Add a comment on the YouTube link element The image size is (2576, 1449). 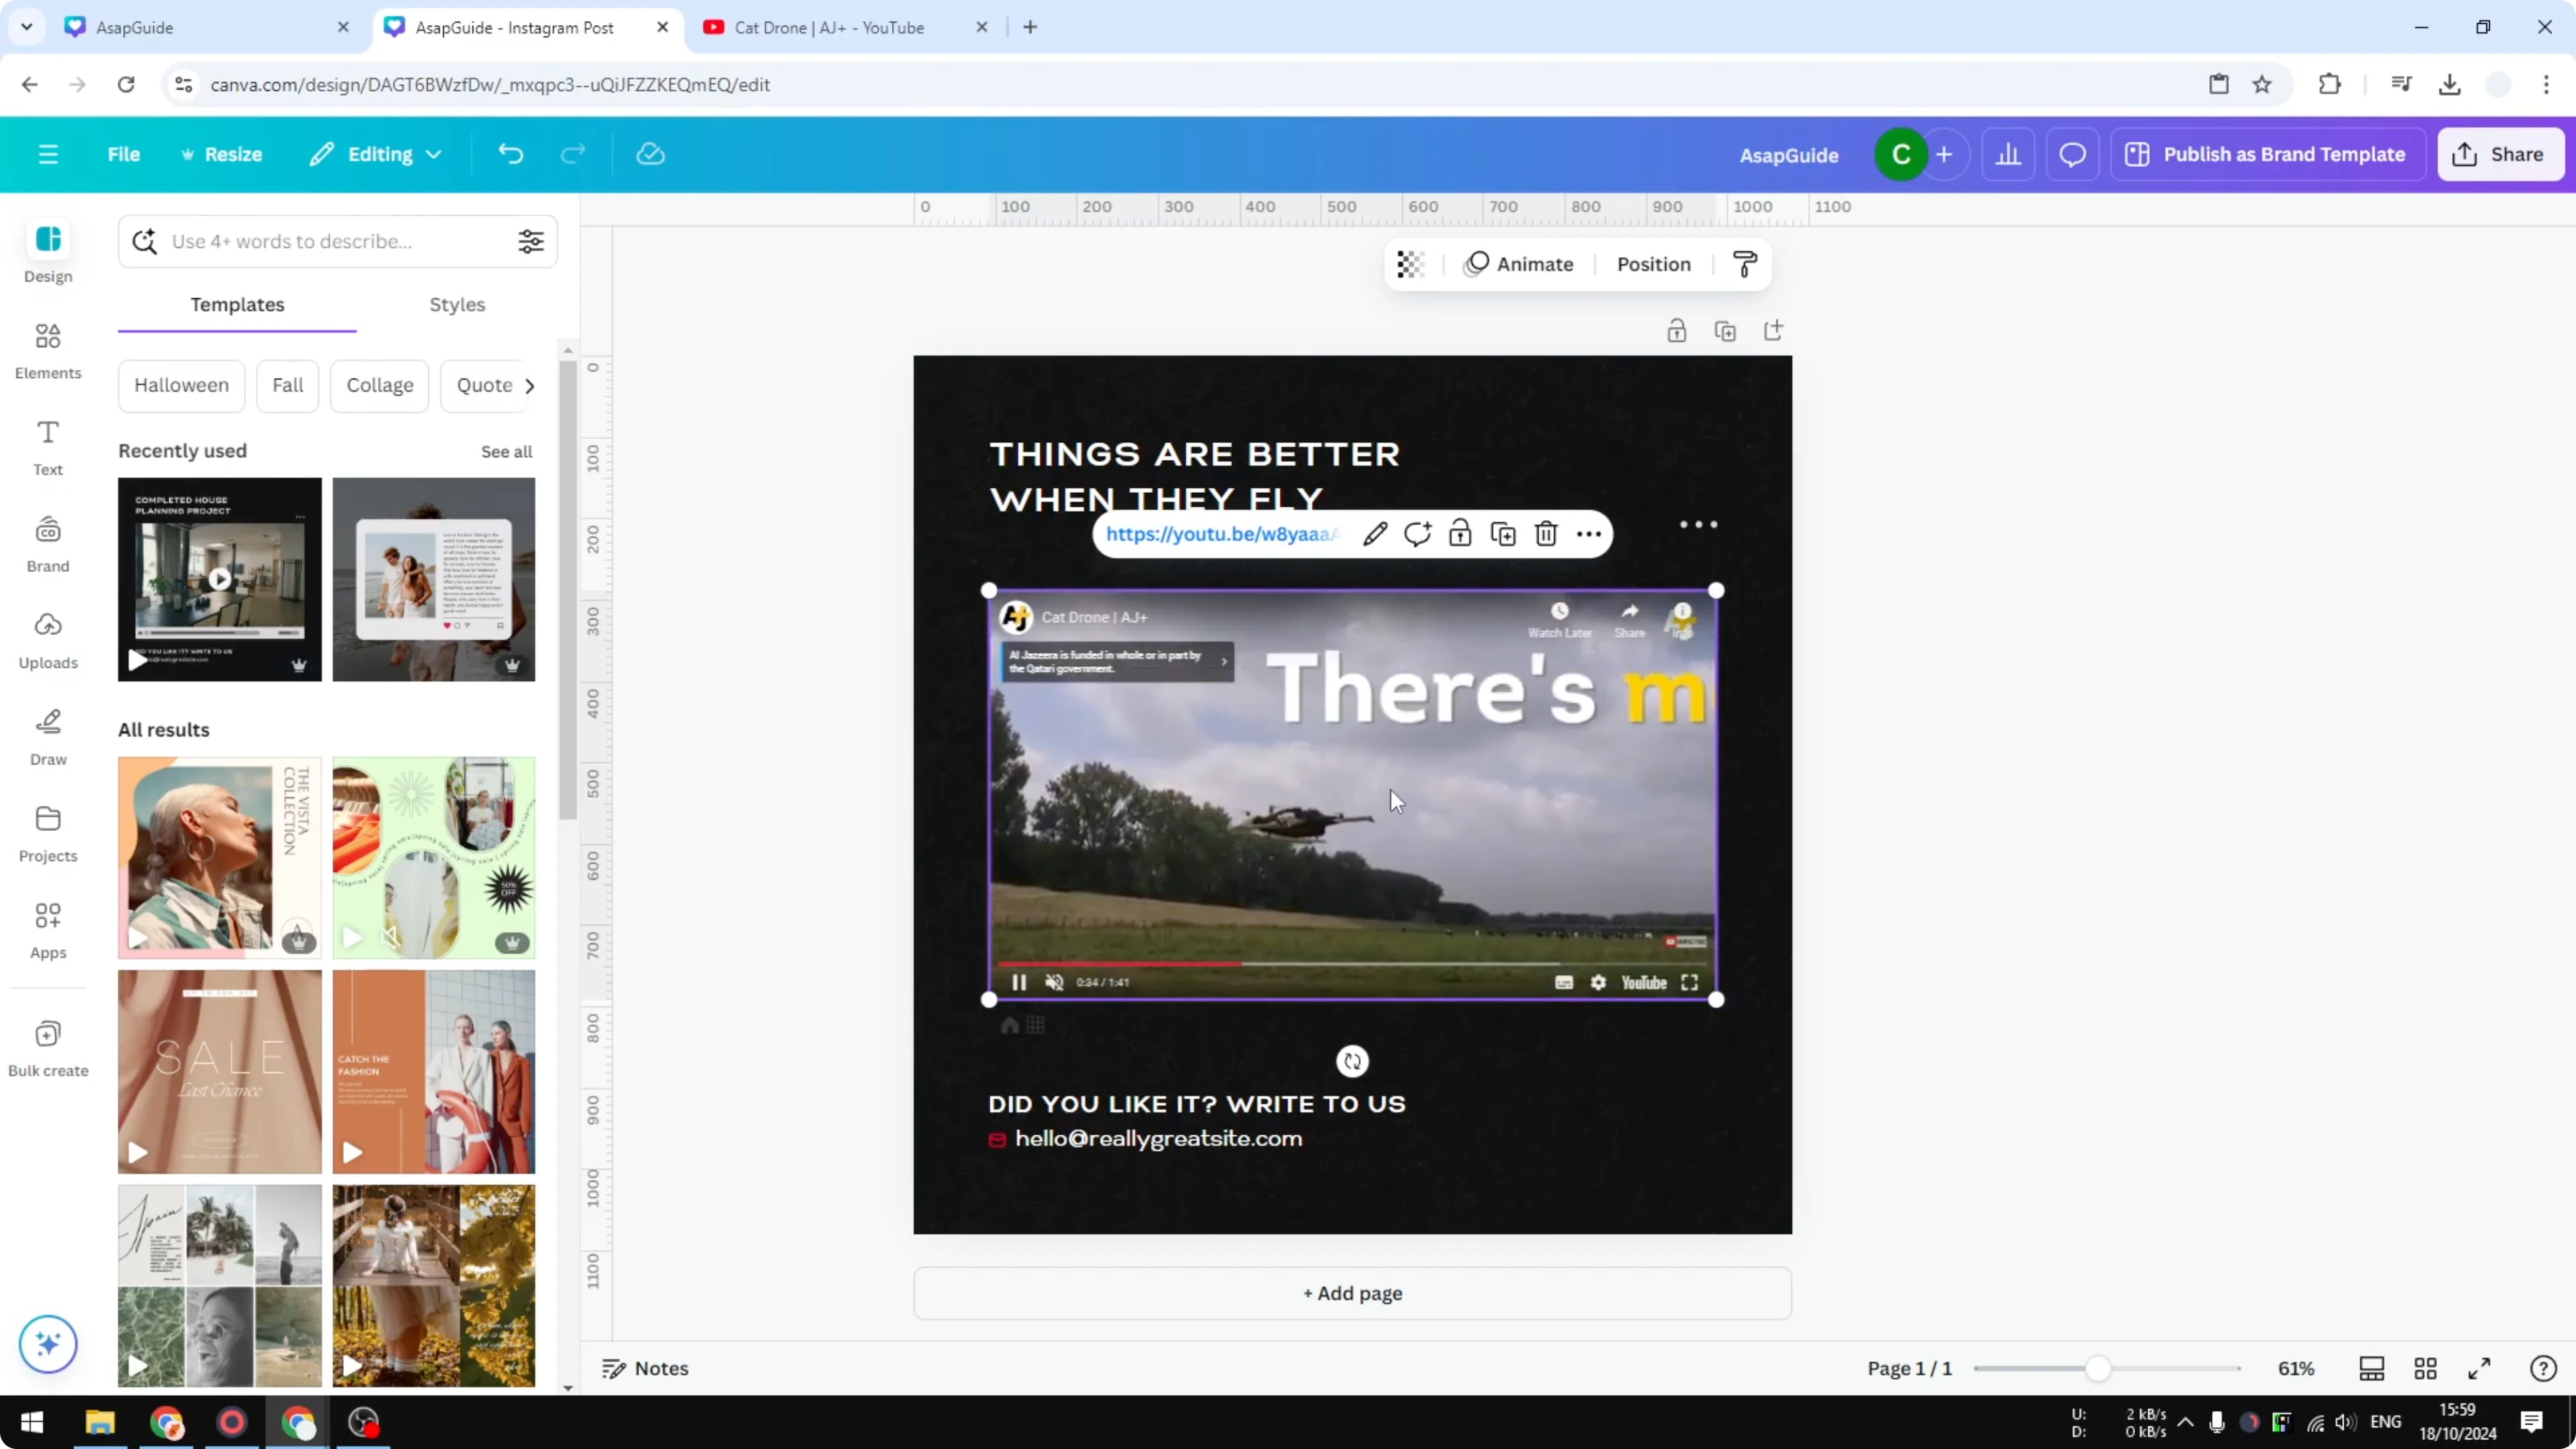1417,534
